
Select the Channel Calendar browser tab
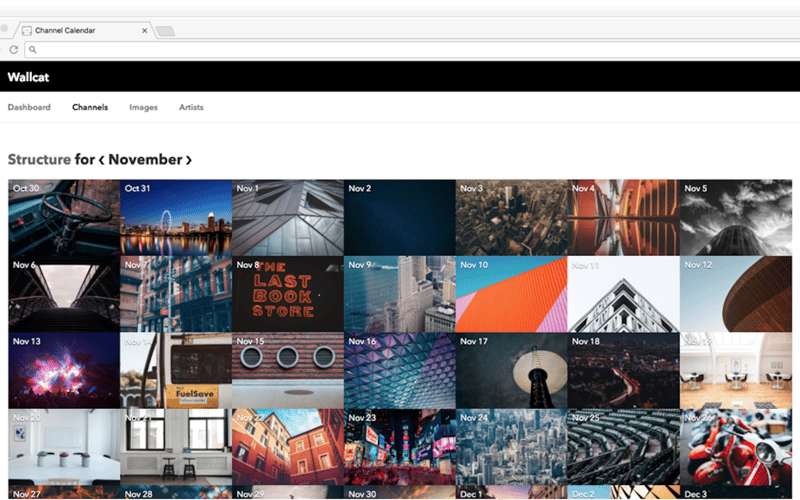pos(84,31)
